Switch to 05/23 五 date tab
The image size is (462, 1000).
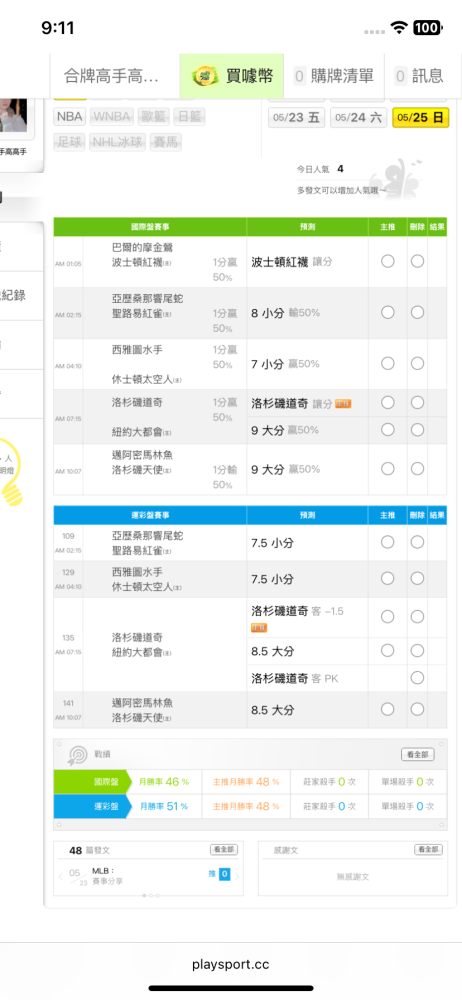(x=297, y=117)
